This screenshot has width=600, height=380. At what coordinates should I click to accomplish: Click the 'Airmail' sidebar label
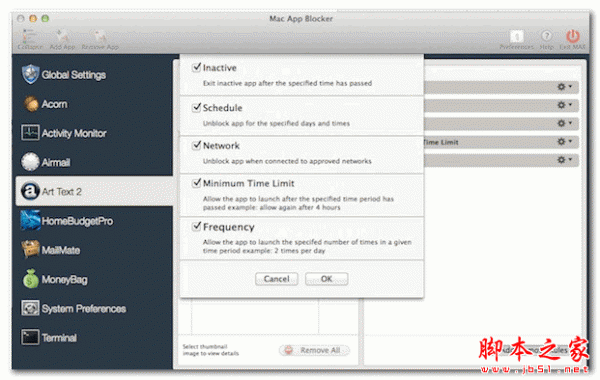click(56, 162)
